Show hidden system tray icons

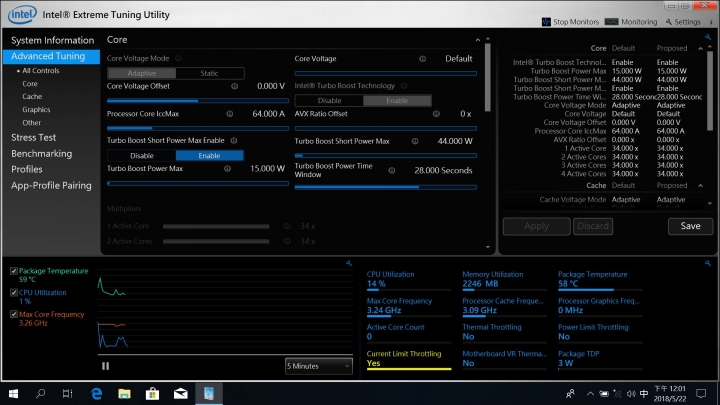click(590, 394)
